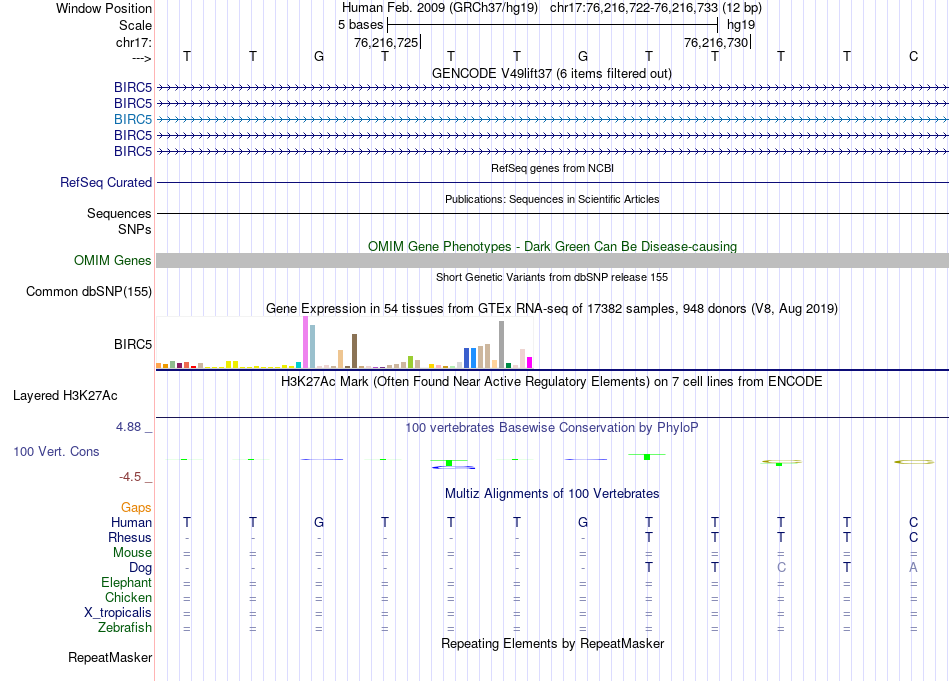Click the Layered H3K27Ac track label

tap(65, 396)
